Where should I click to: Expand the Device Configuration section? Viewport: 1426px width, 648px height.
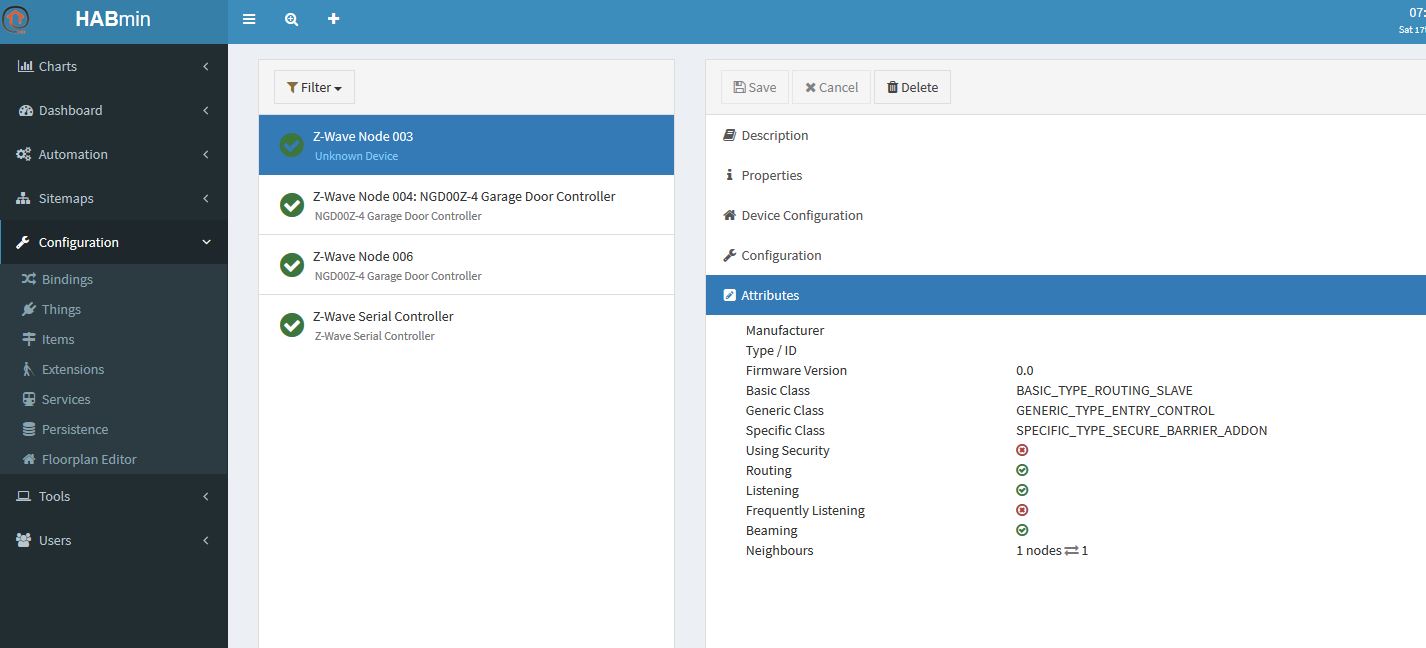[x=801, y=215]
